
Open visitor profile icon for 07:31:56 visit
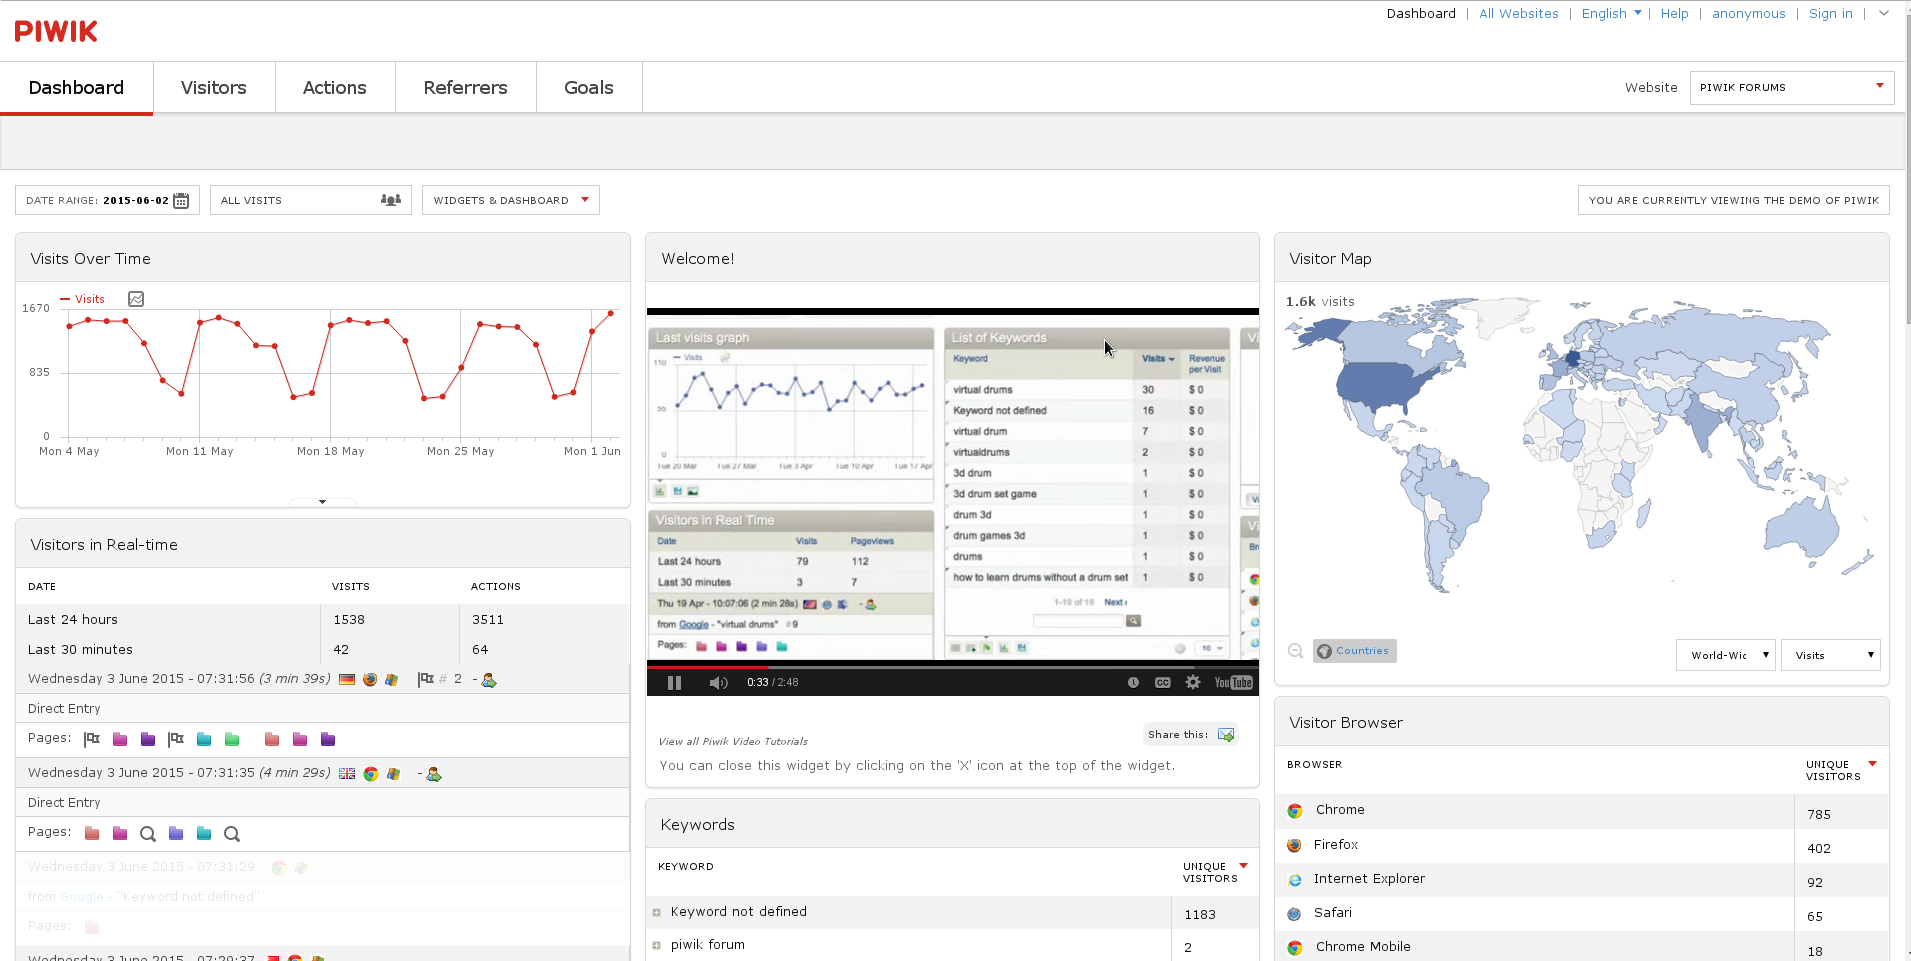point(489,680)
